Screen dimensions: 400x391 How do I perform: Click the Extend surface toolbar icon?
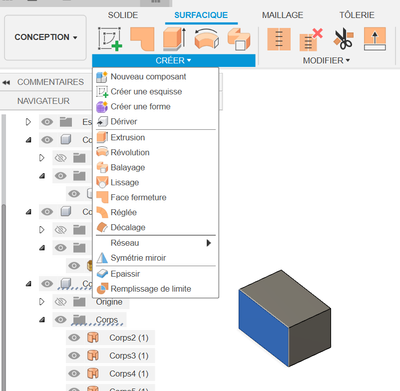click(375, 39)
